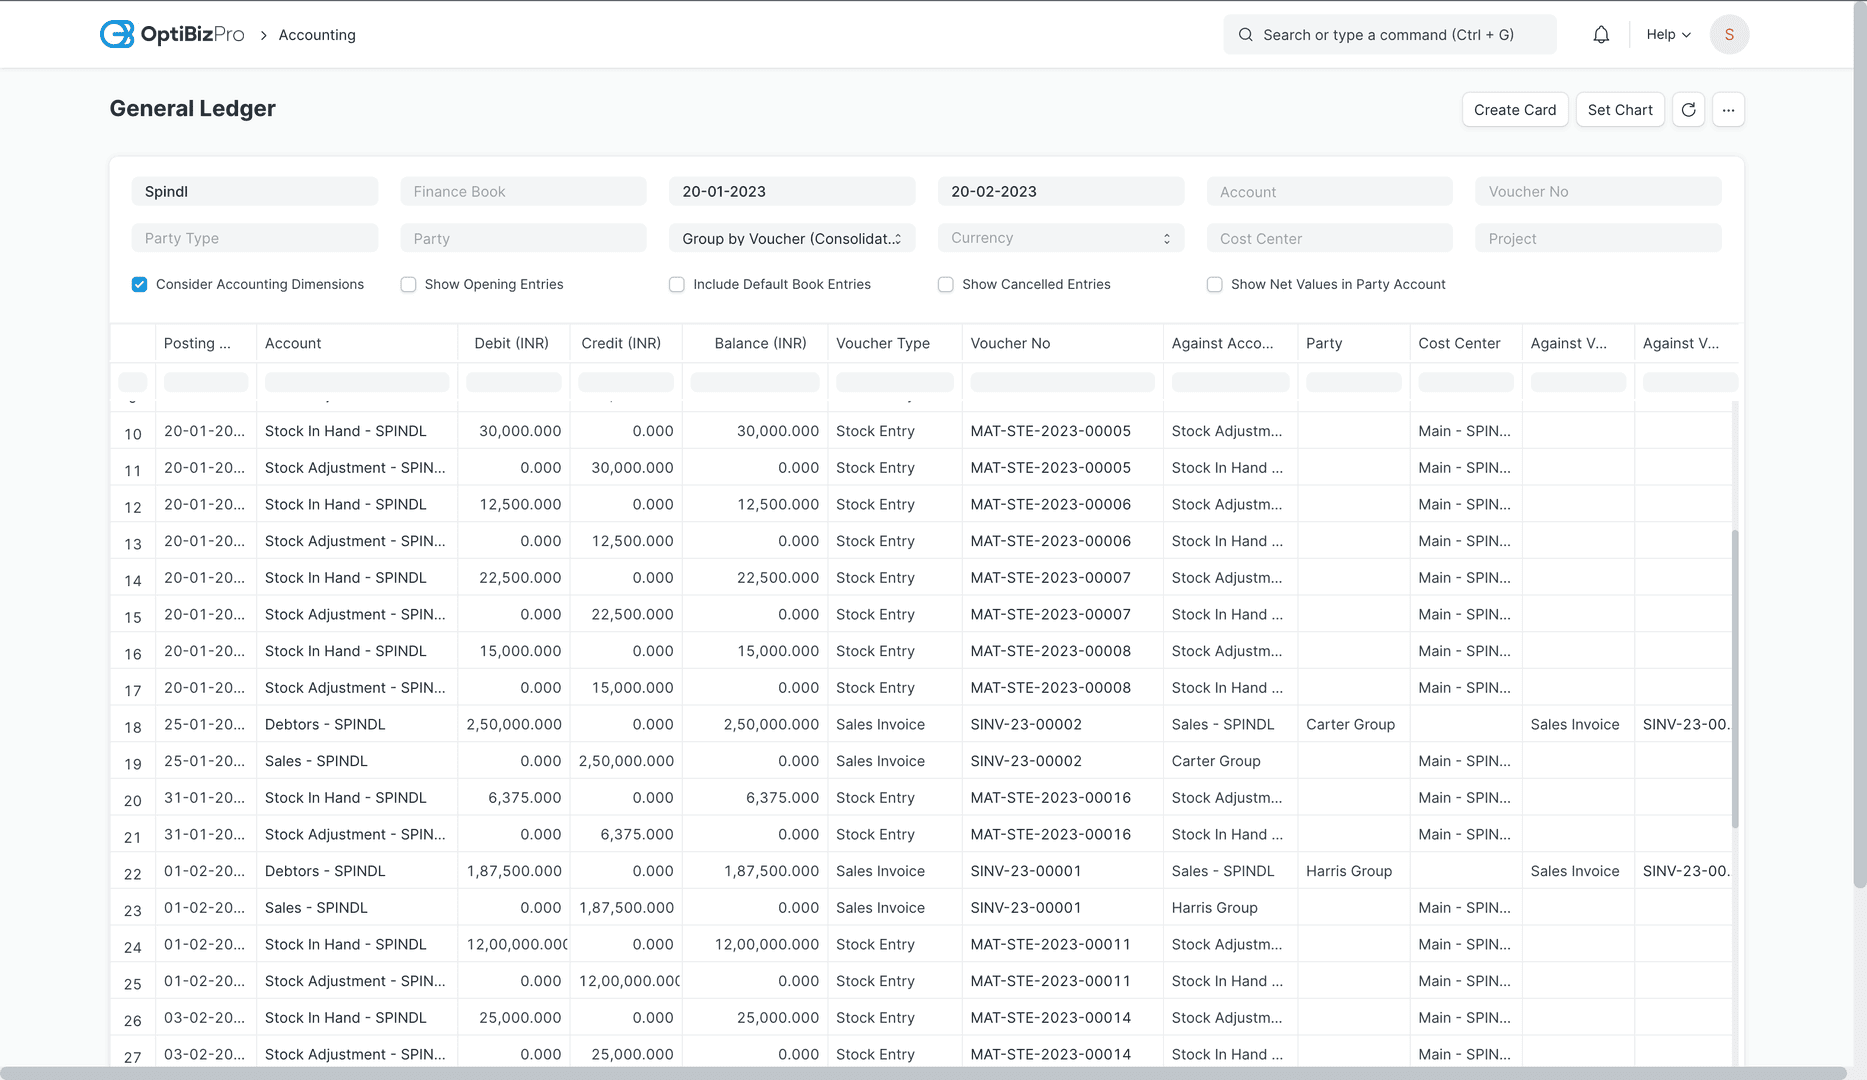Viewport: 1867px width, 1080px height.
Task: Click the OptiBizPro logo icon
Action: point(116,33)
